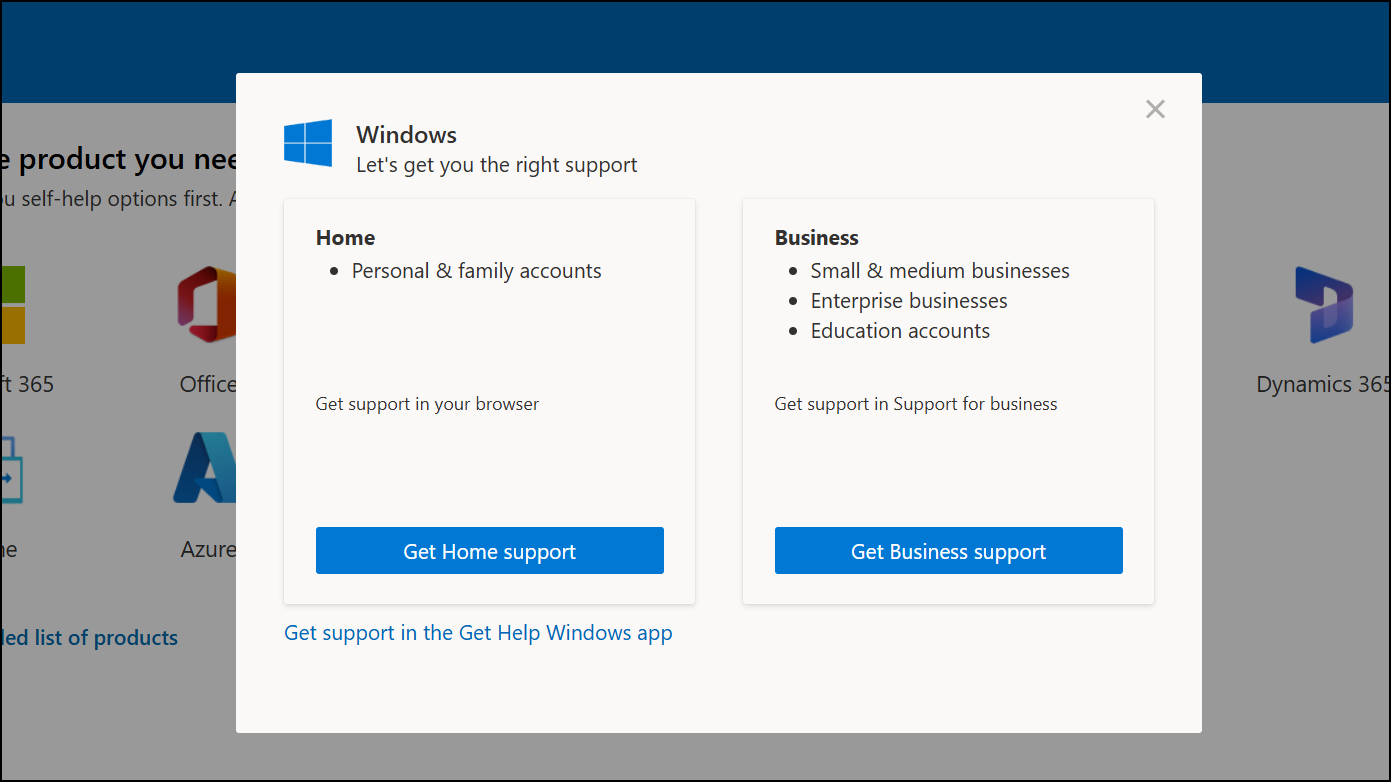The image size is (1391, 782).
Task: Click "Small & medium businesses" text
Action: 940,271
